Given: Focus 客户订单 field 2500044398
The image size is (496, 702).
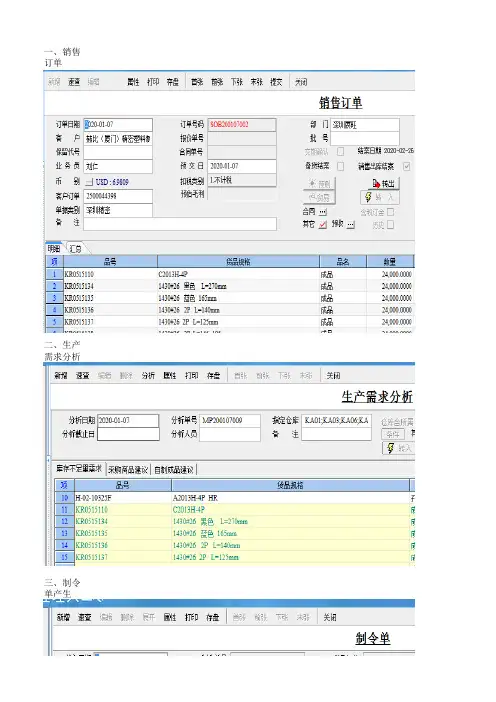Looking at the screenshot, I should [118, 196].
